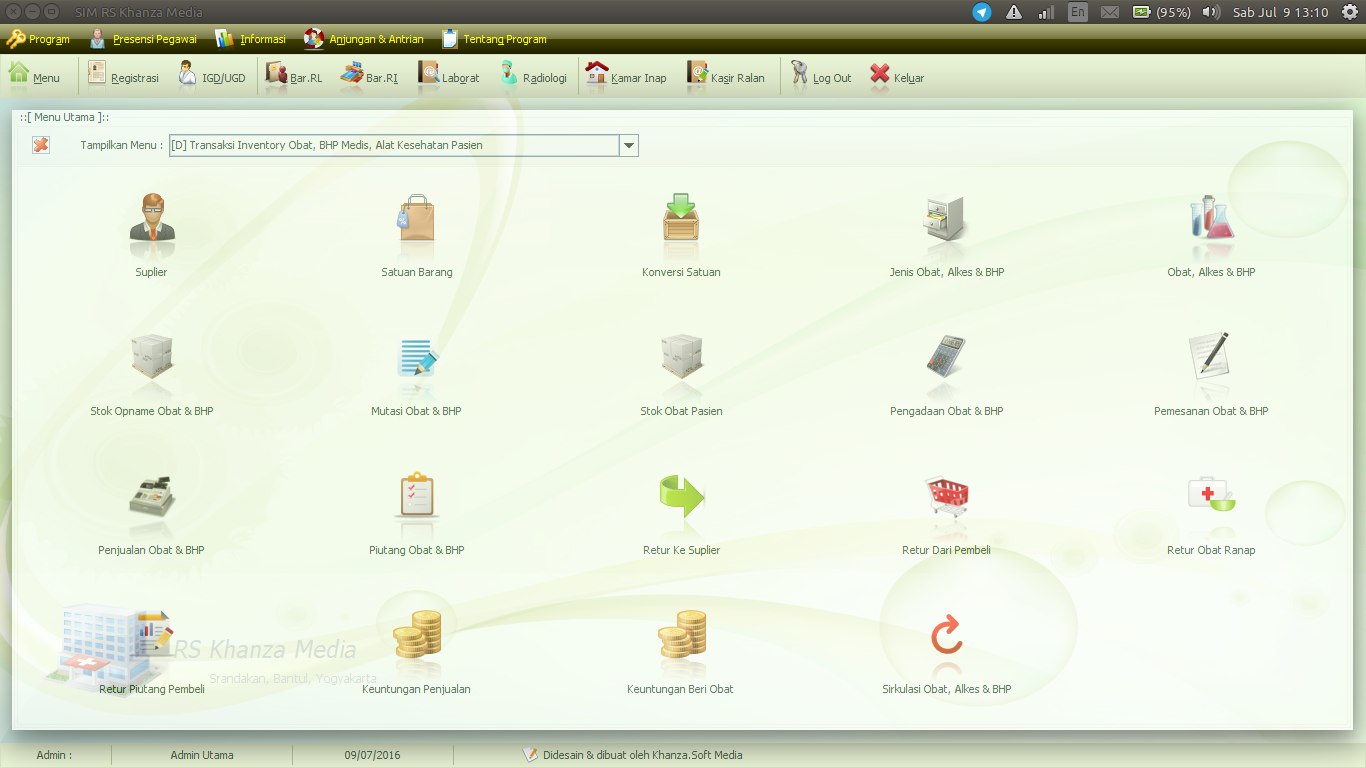Open the system volume control
This screenshot has height=768, width=1366.
tap(1210, 13)
